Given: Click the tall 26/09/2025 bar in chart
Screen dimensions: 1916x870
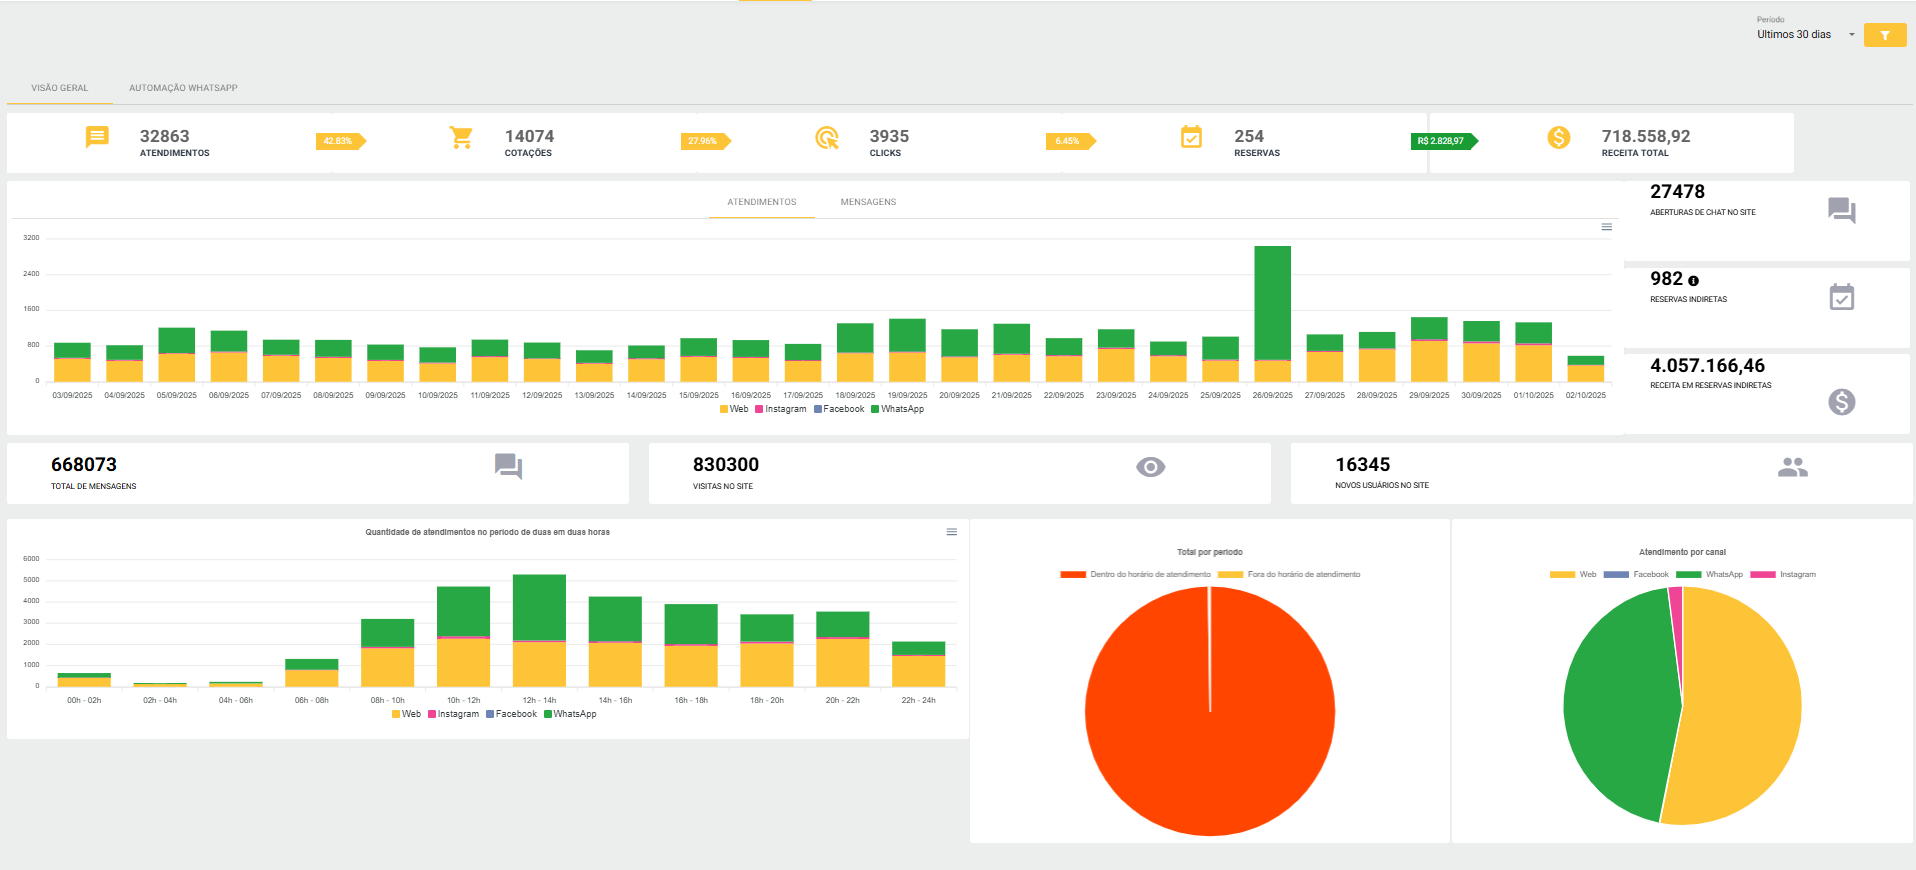Looking at the screenshot, I should click(x=1272, y=314).
